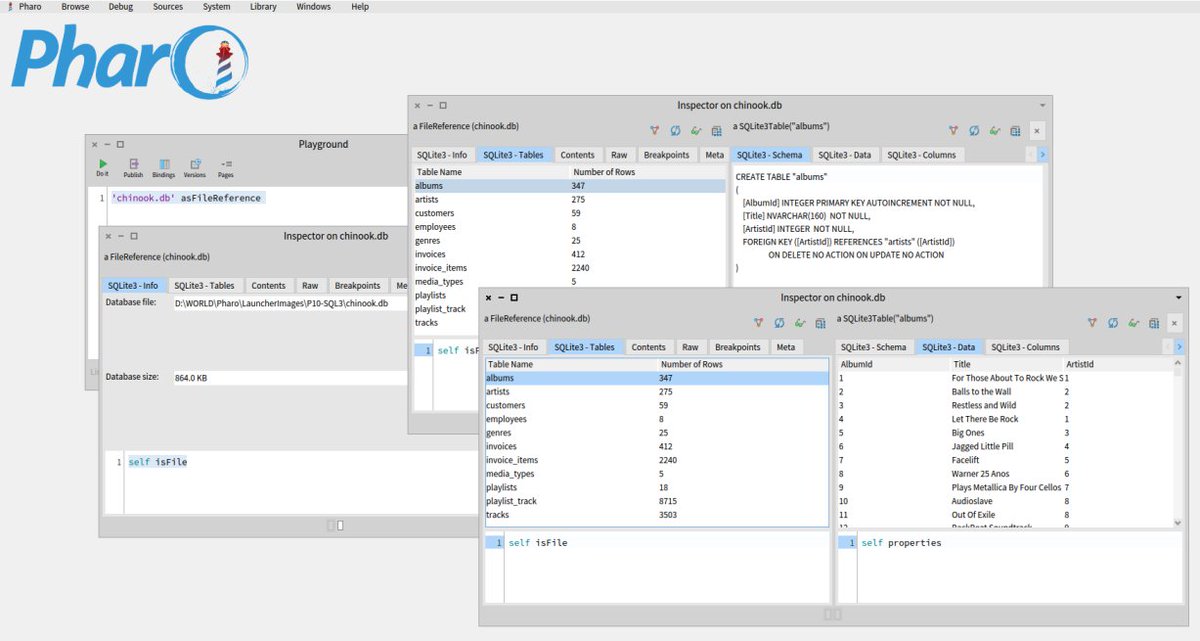Click the hierarchy icon beside SQLite3Table in the upper Inspector
The width and height of the screenshot is (1200, 641).
954,130
